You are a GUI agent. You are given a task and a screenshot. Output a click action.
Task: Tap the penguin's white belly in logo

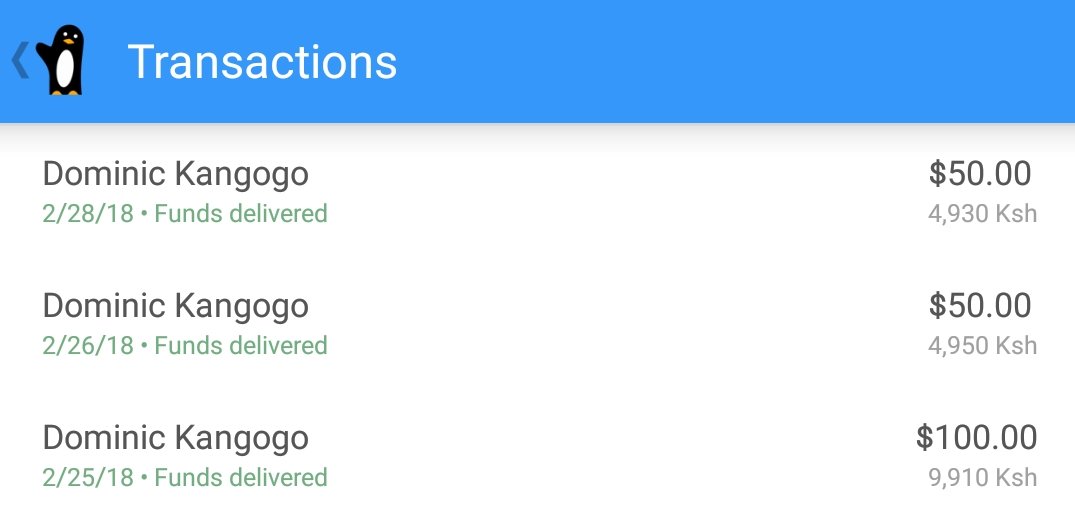point(64,69)
